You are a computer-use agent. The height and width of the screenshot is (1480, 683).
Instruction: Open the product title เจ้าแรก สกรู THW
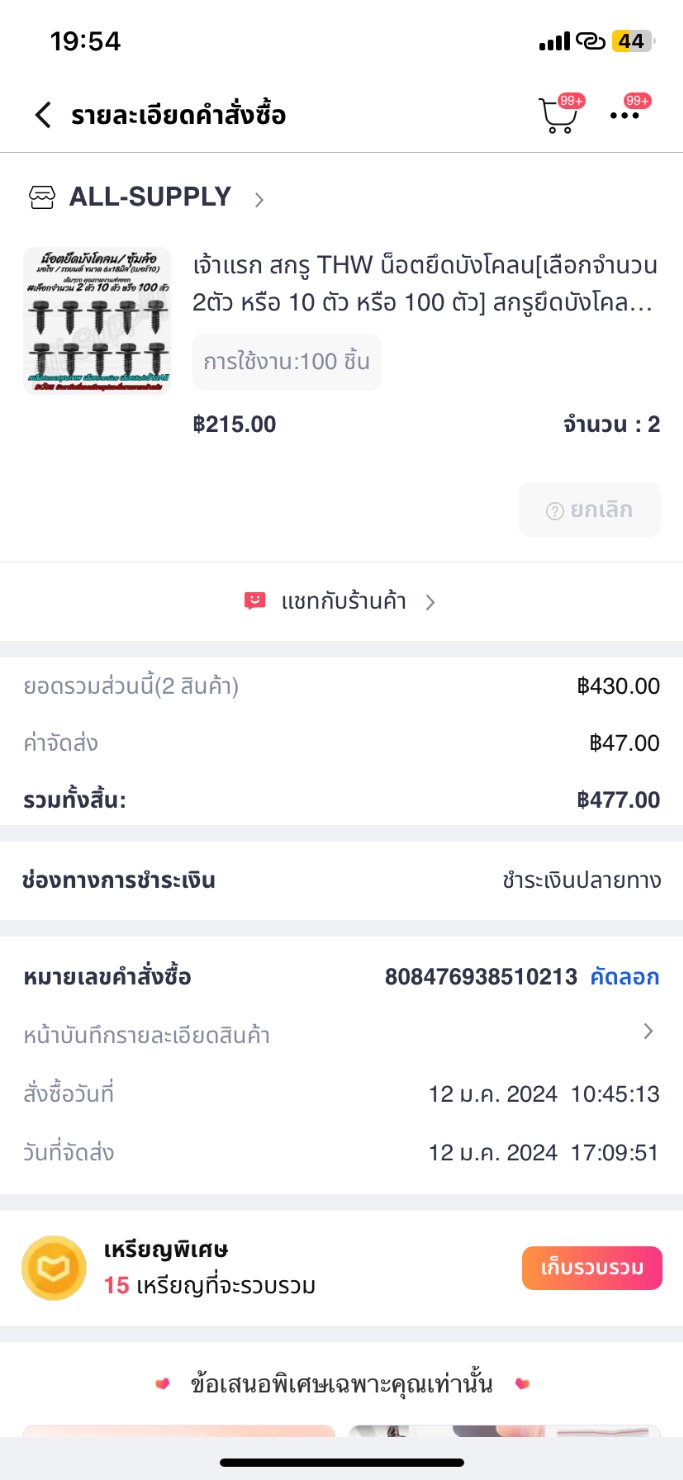click(x=425, y=284)
